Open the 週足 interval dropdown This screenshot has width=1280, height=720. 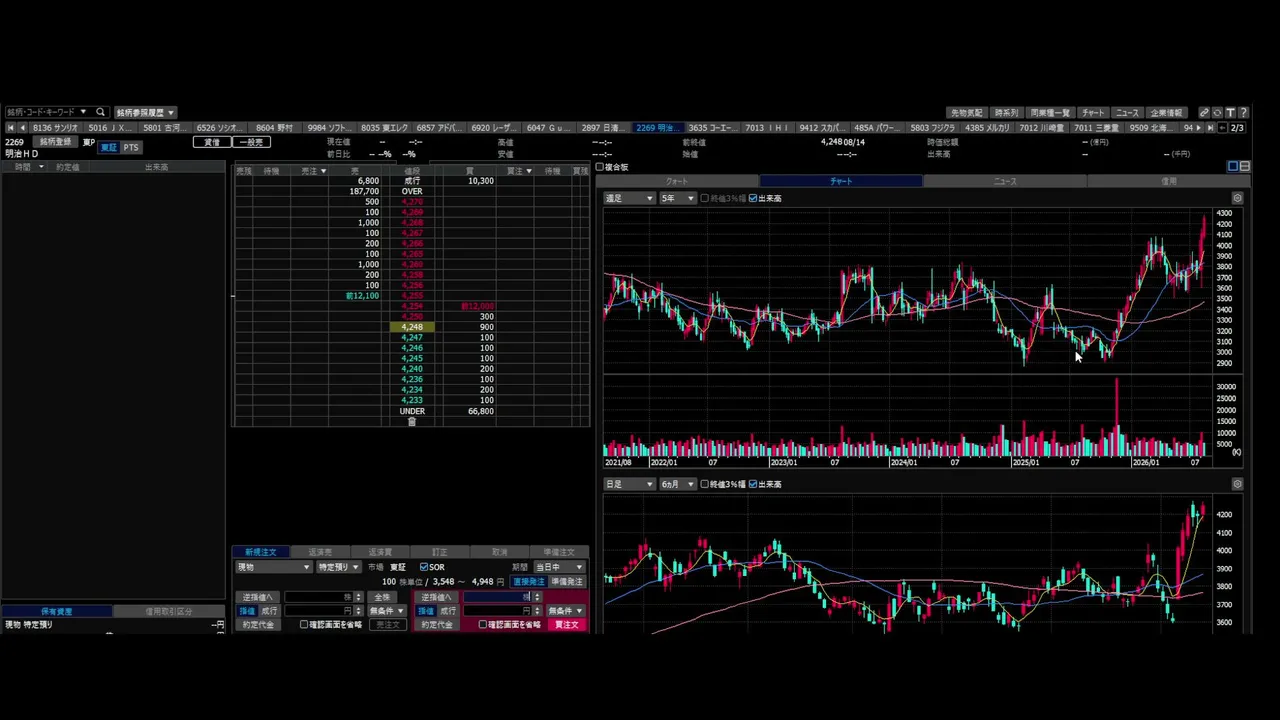pyautogui.click(x=629, y=198)
